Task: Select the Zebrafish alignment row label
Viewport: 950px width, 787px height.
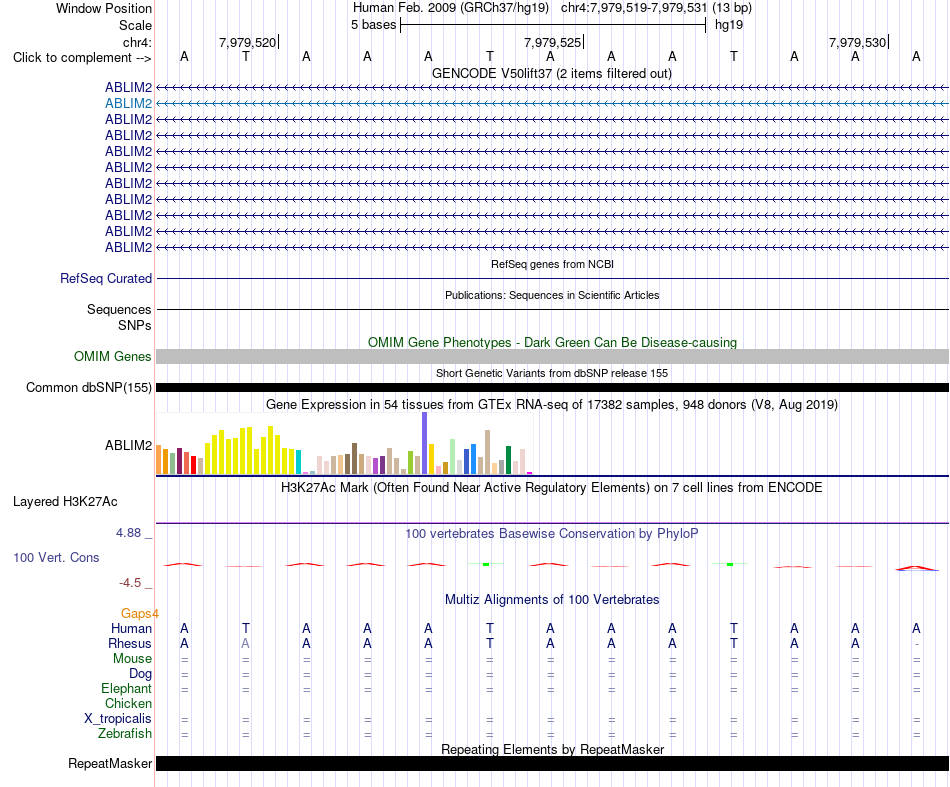Action: click(x=125, y=734)
